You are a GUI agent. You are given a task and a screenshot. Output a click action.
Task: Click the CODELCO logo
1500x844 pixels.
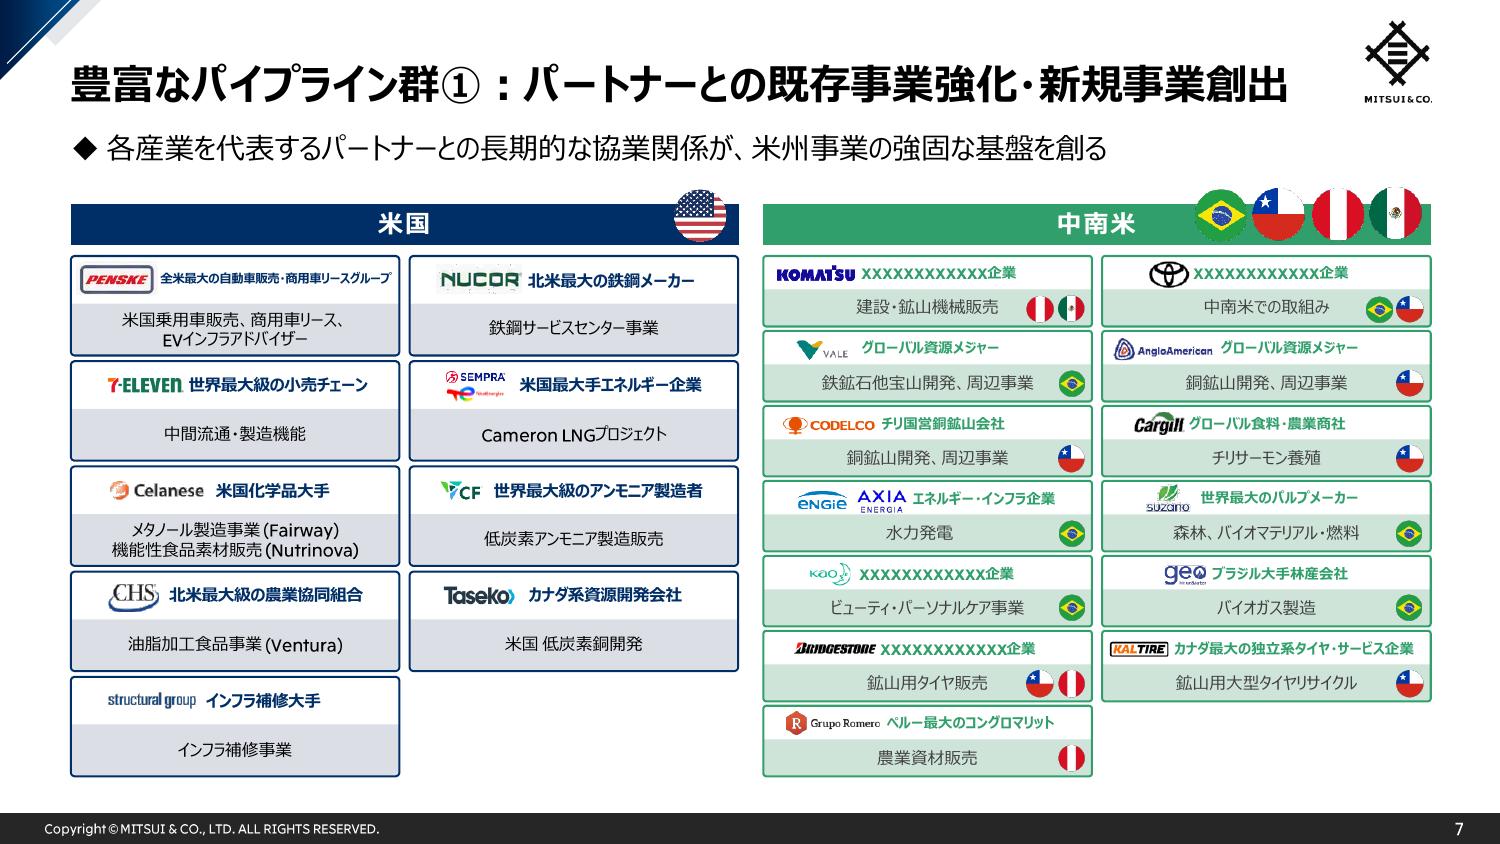tap(828, 425)
